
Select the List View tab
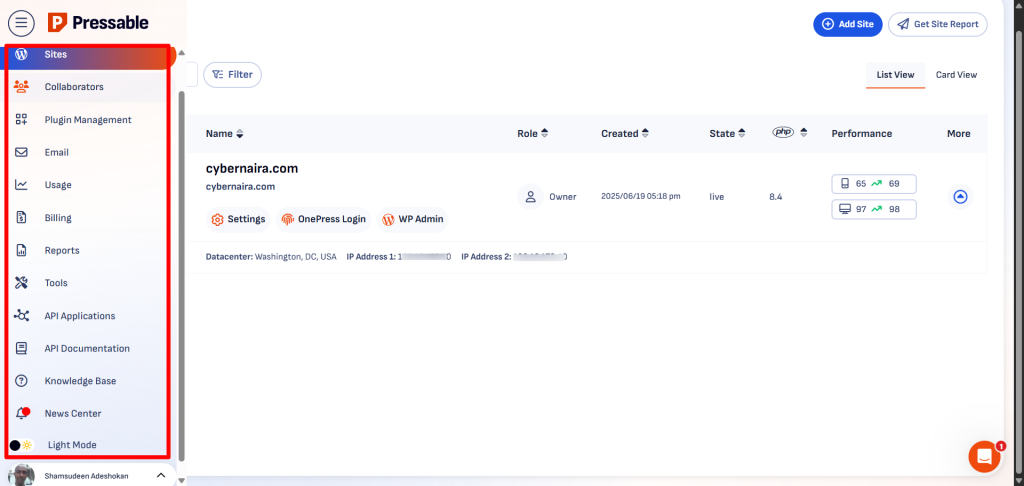click(895, 75)
